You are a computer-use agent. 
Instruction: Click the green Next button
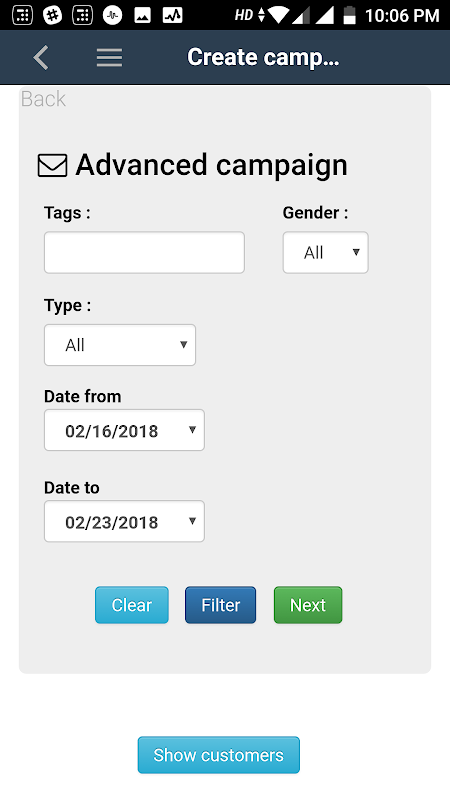[x=308, y=605]
